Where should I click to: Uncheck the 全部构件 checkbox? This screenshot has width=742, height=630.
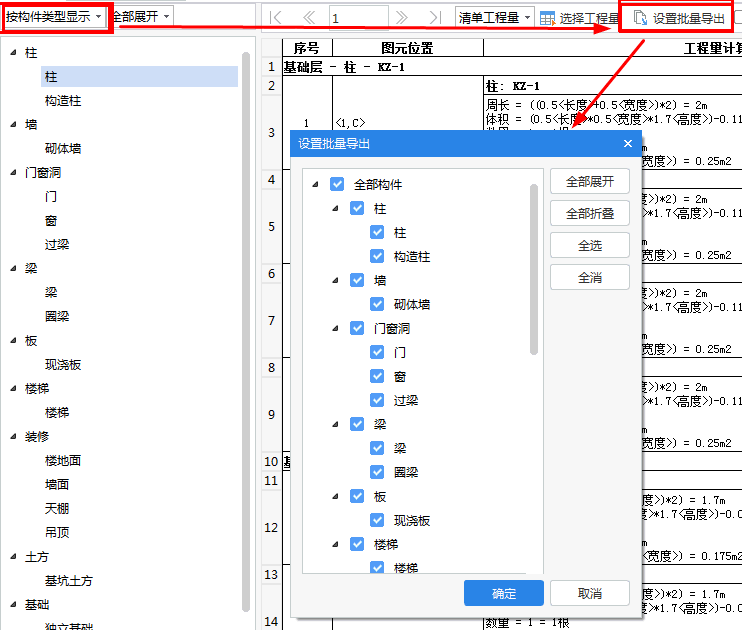point(337,185)
